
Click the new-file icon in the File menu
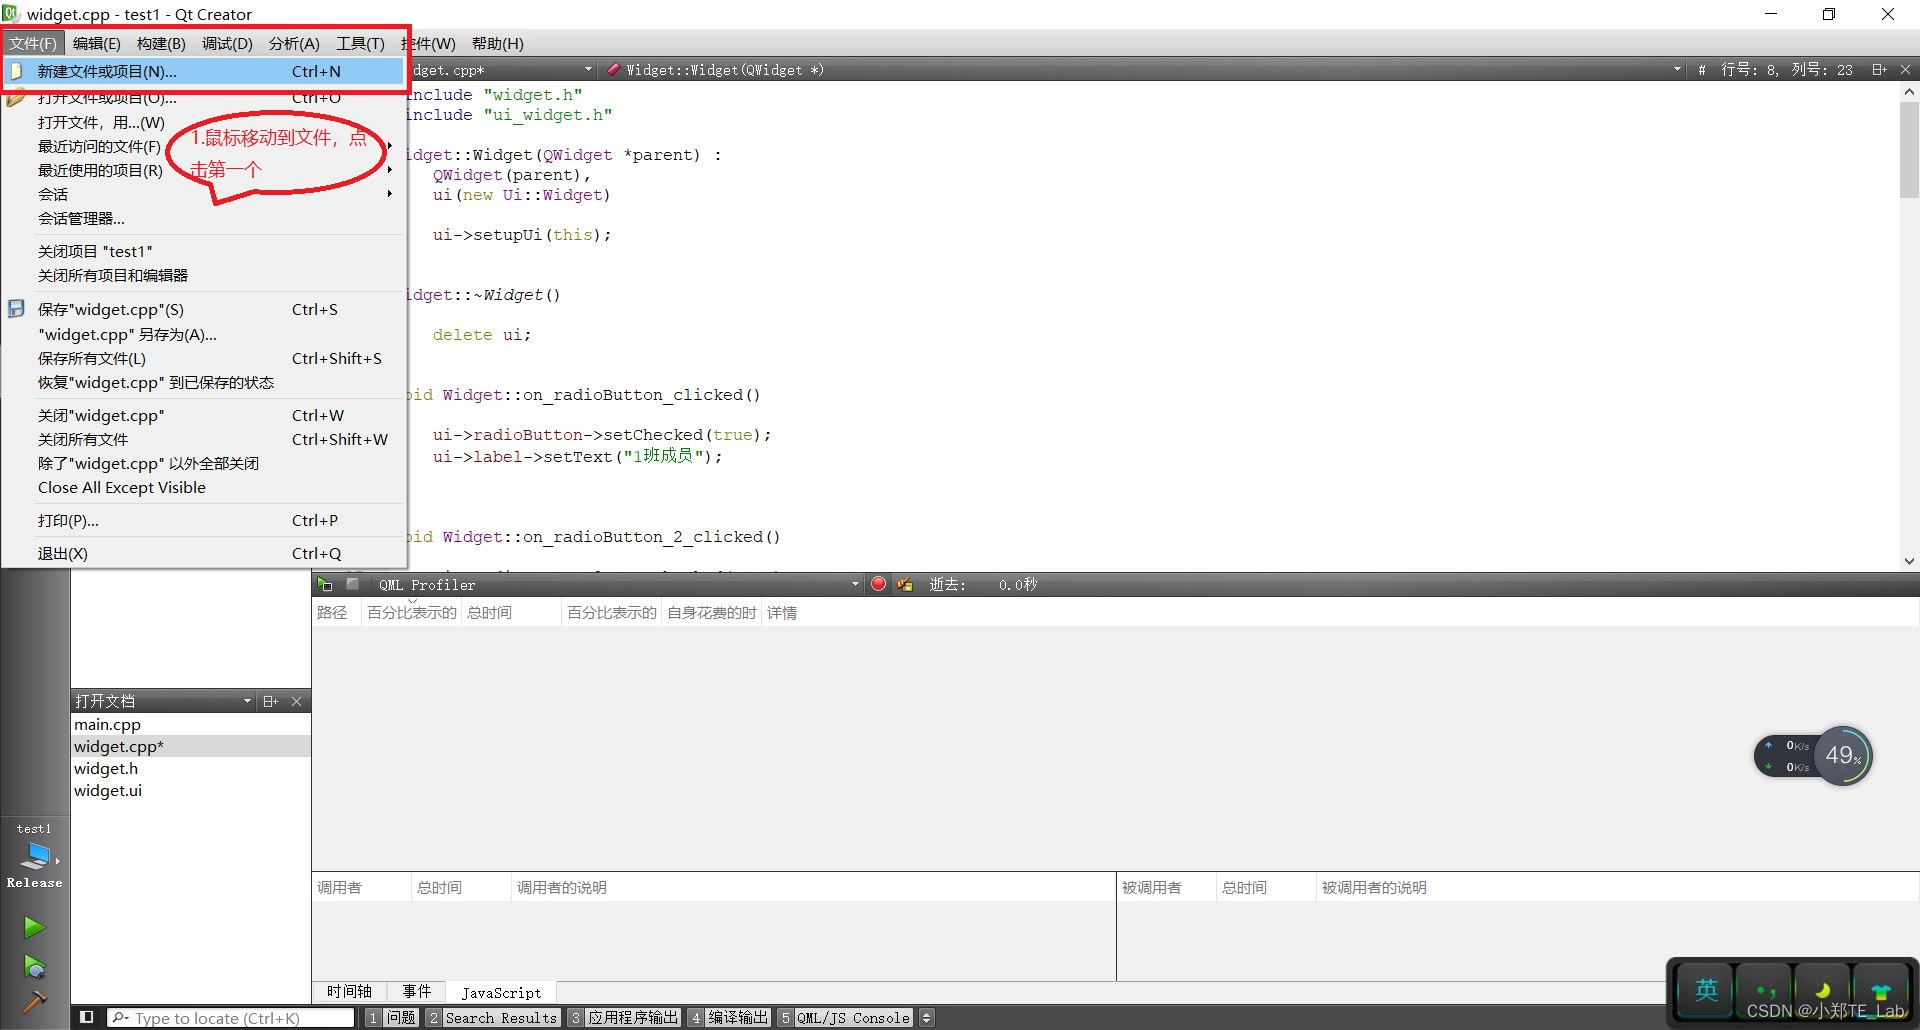point(16,71)
